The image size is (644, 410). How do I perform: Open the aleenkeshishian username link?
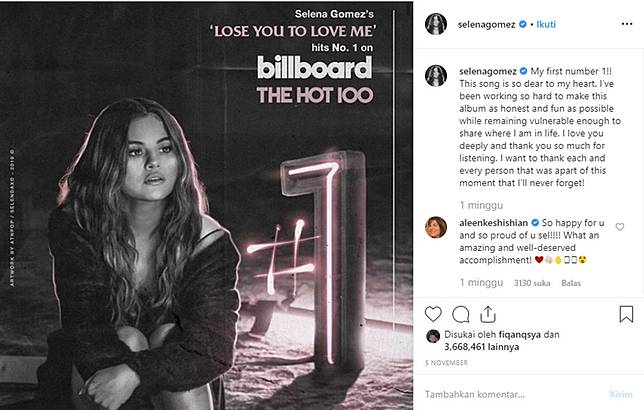pos(491,222)
